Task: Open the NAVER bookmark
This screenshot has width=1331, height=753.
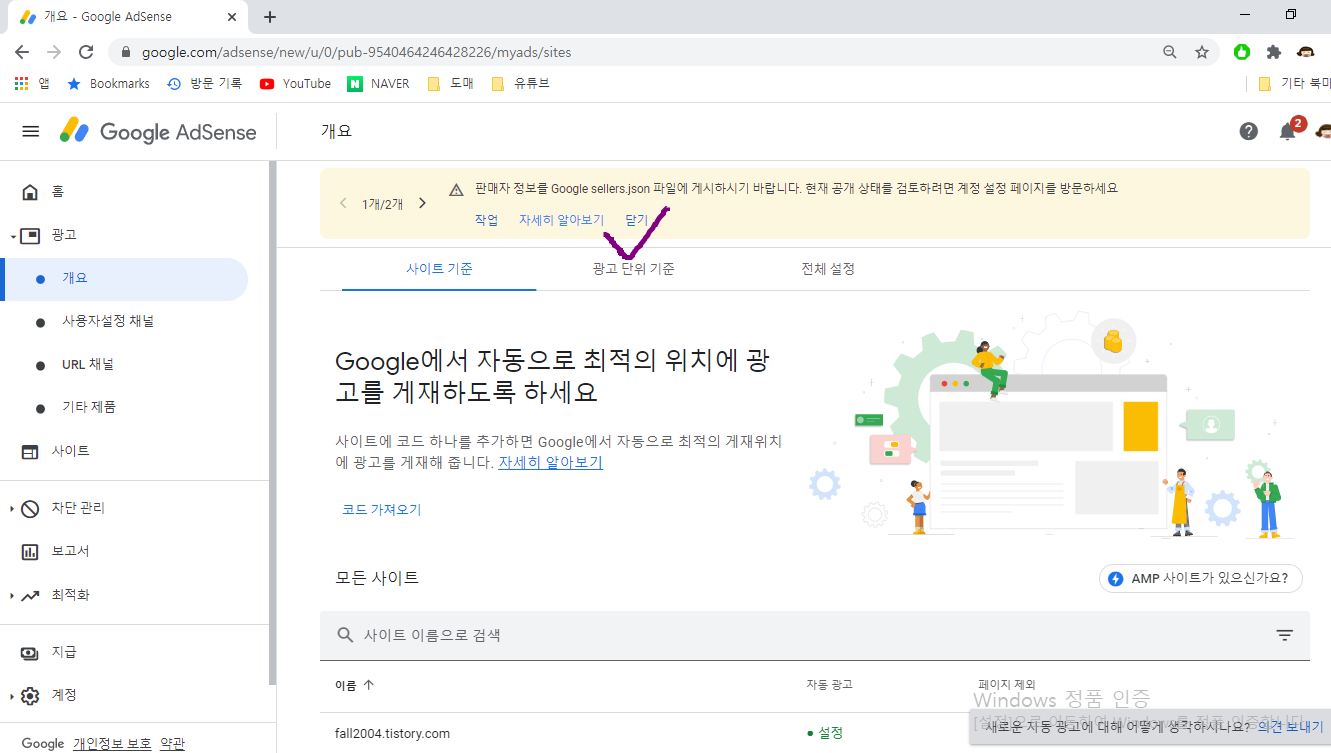Action: [x=379, y=84]
